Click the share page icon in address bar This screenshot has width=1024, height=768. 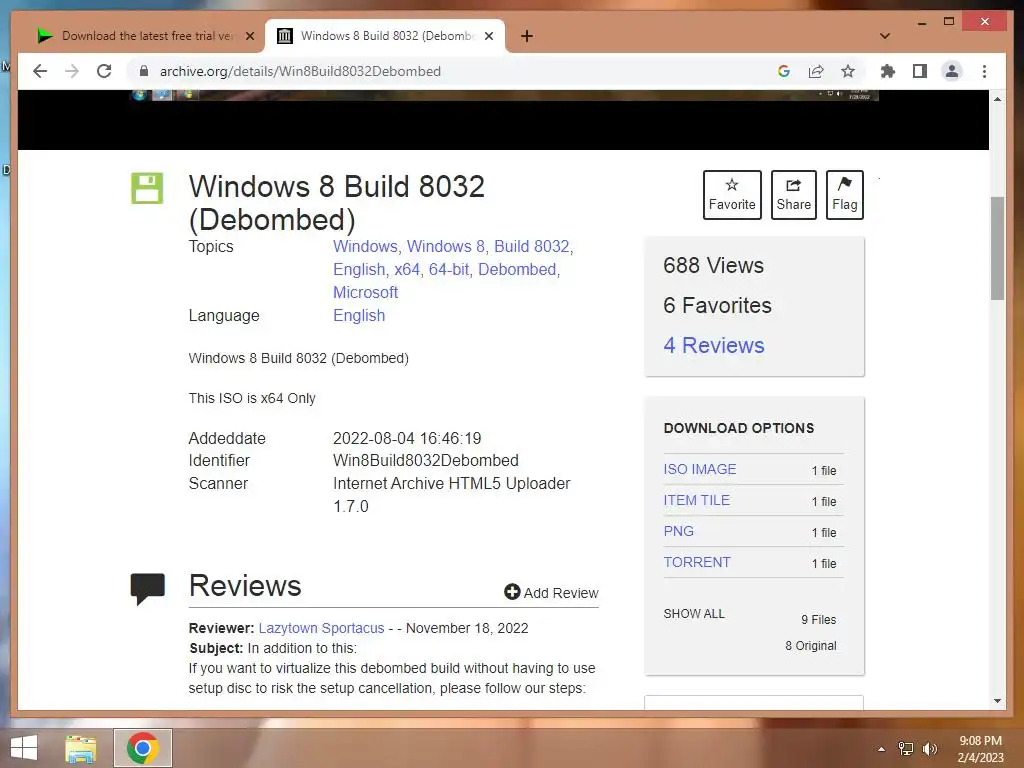point(816,71)
